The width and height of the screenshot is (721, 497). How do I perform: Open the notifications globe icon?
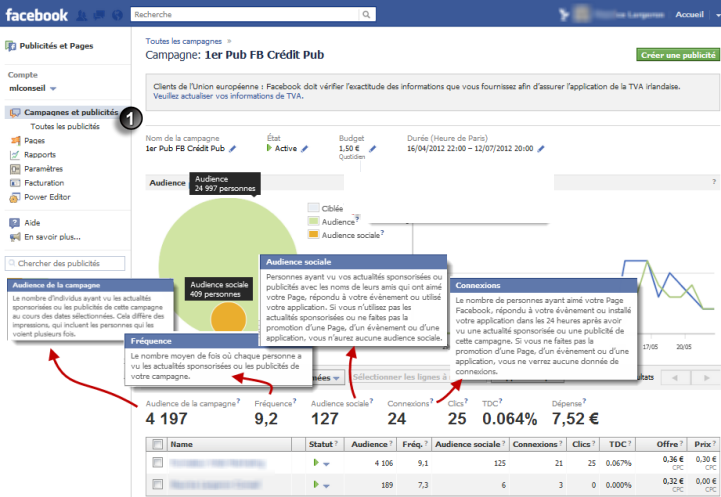[118, 15]
